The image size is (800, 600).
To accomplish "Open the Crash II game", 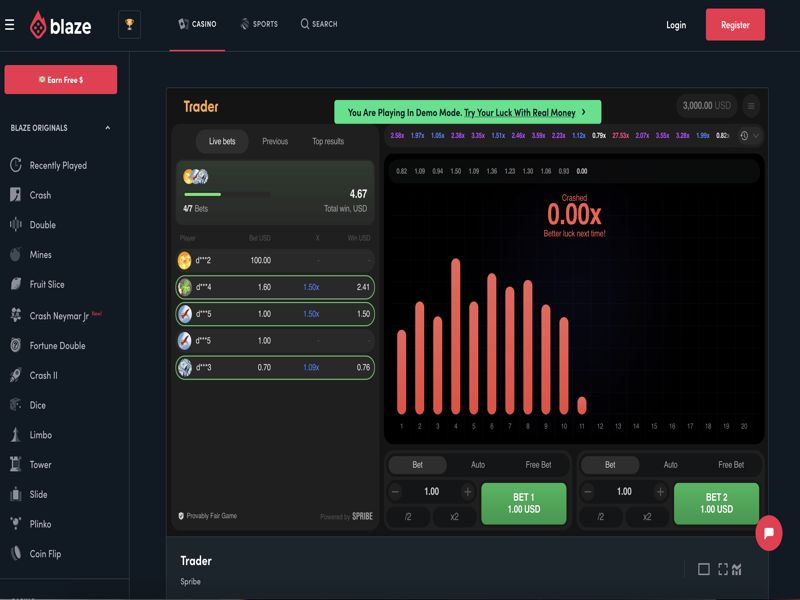I will click(34, 375).
